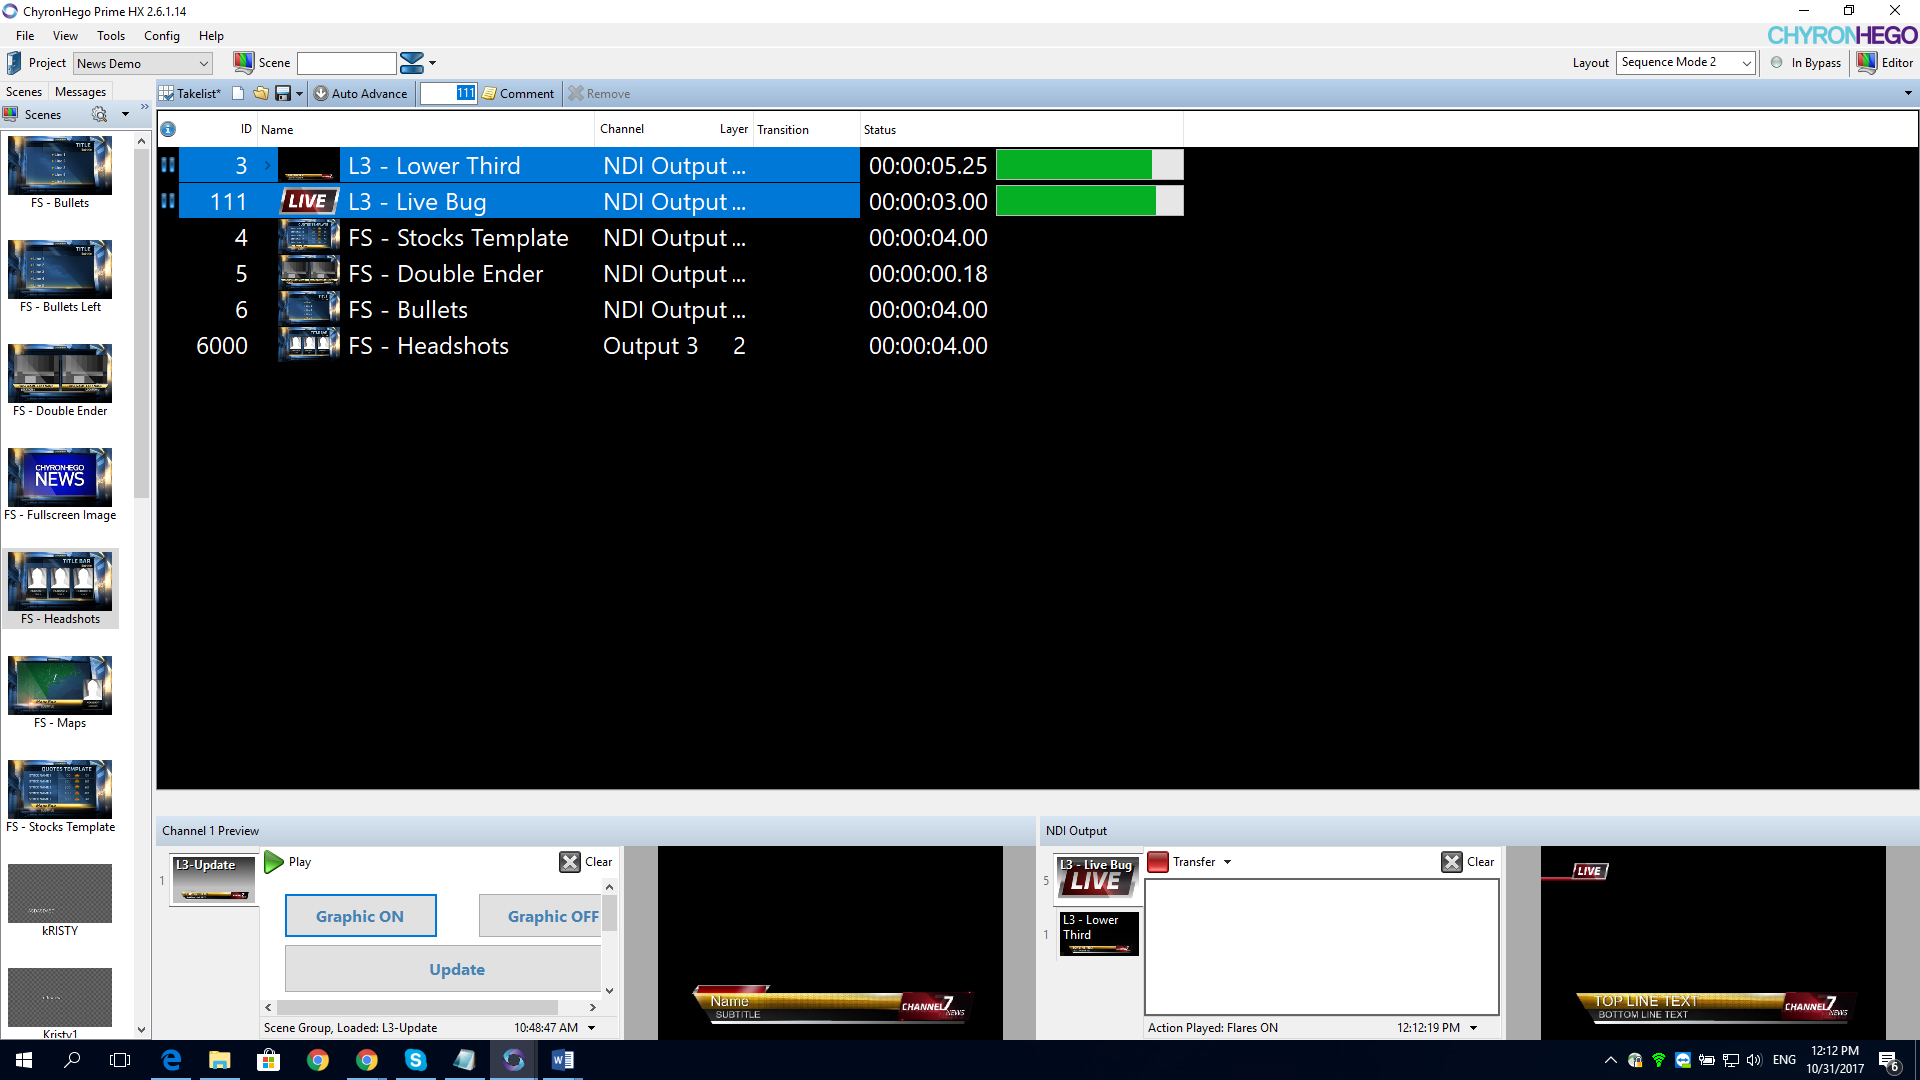Image resolution: width=1920 pixels, height=1080 pixels.
Task: Select L3 - Live Bug output layer thumbnail
Action: coord(1098,877)
